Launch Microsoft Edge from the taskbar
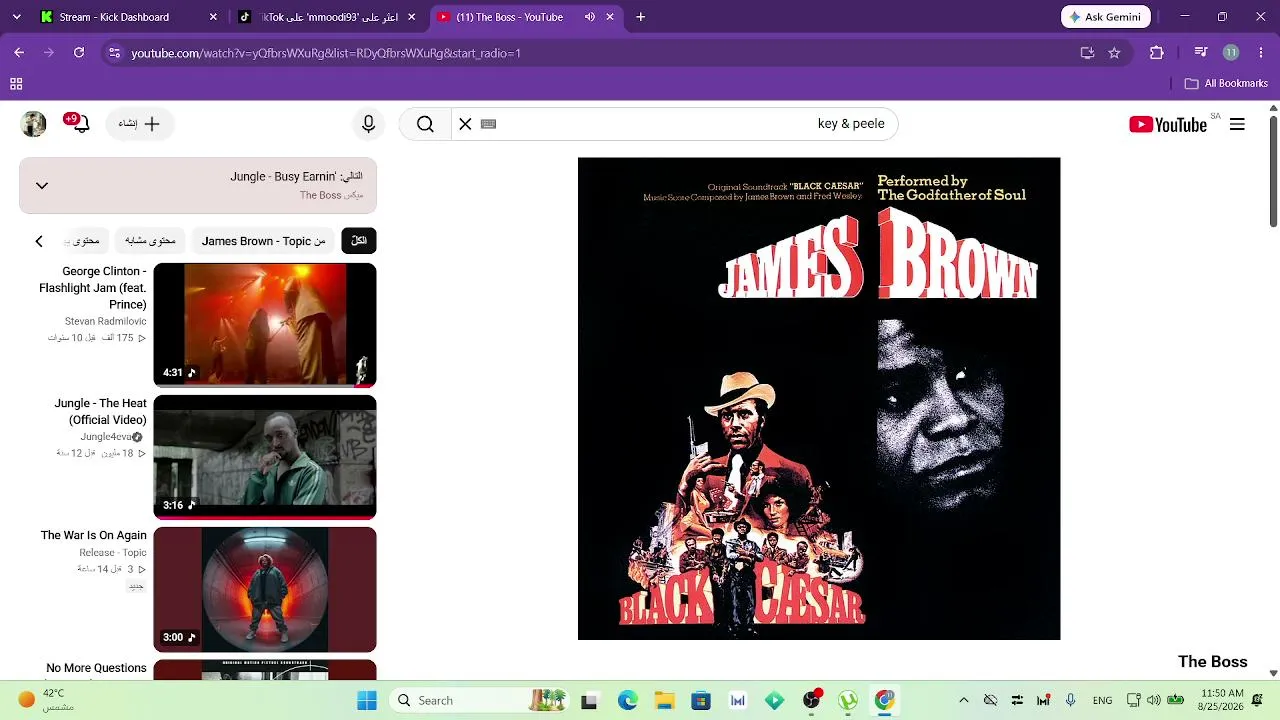 (627, 700)
